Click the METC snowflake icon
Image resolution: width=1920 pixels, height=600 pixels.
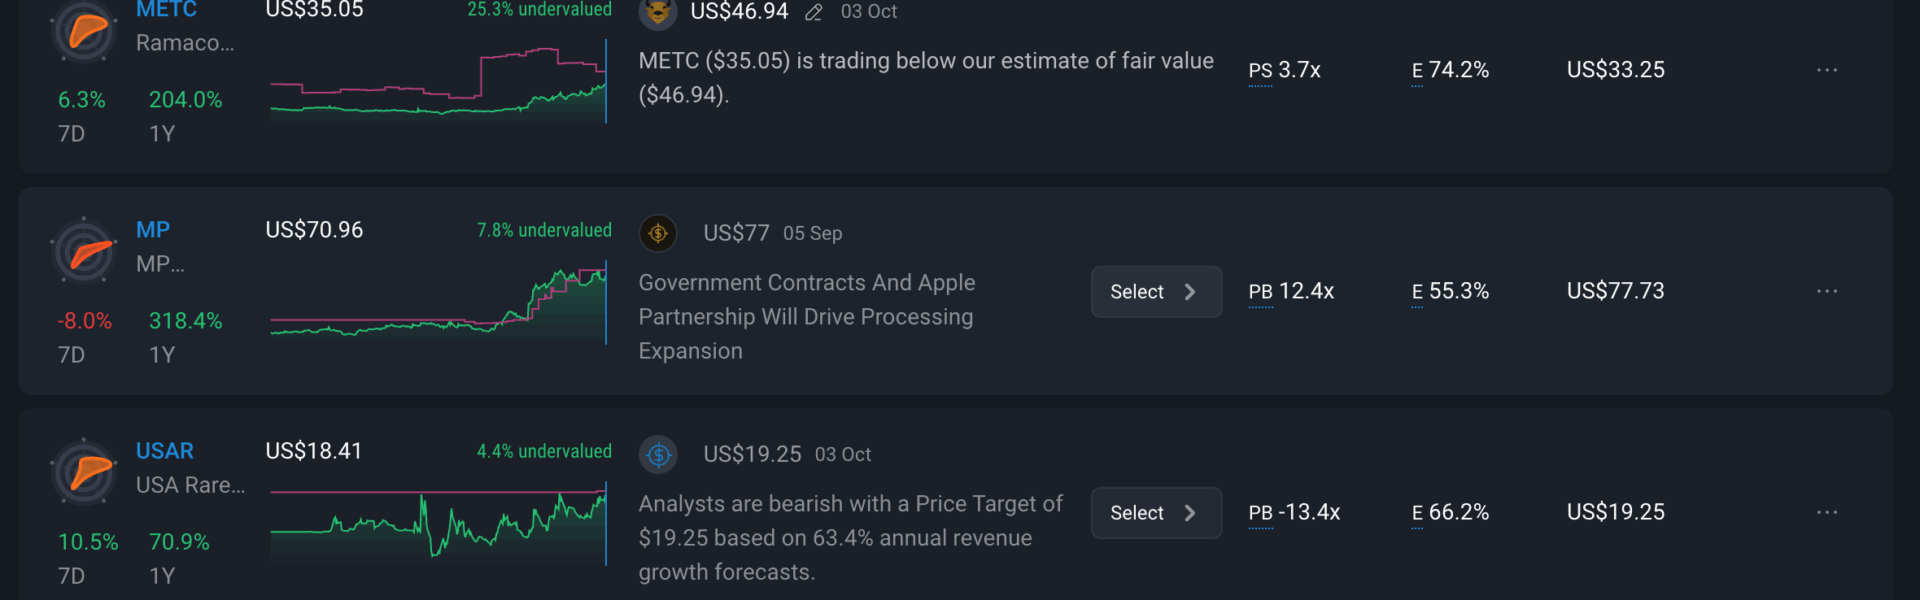84,30
